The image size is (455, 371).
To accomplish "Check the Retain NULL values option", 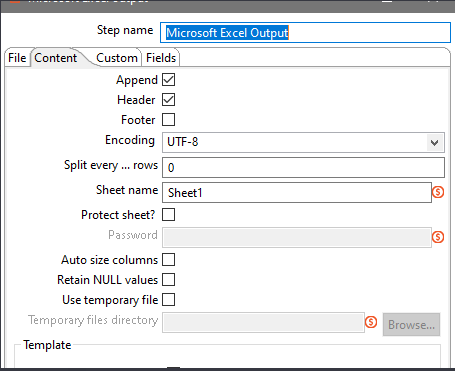I will [x=168, y=280].
